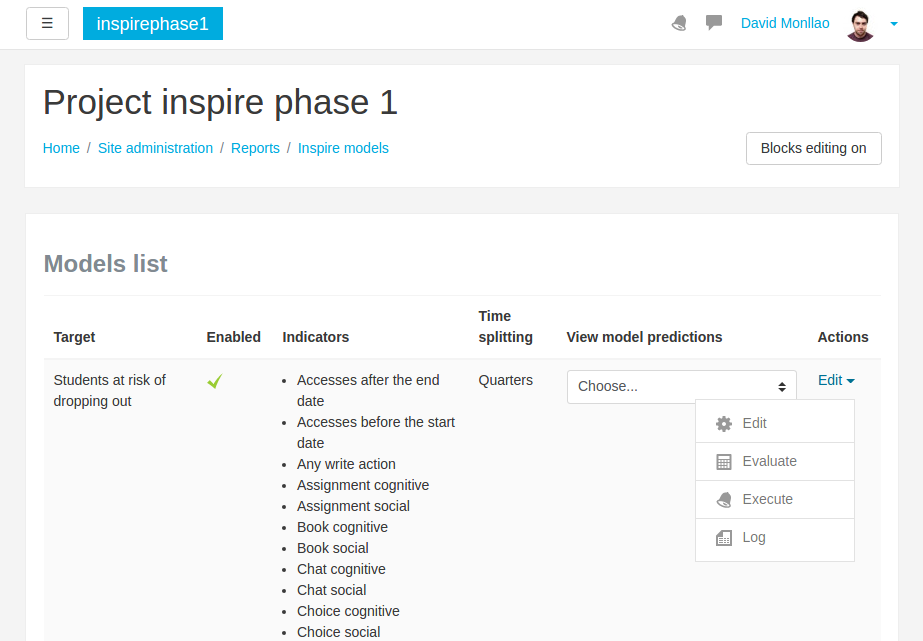Click the bell icon beside Execute

(x=723, y=500)
